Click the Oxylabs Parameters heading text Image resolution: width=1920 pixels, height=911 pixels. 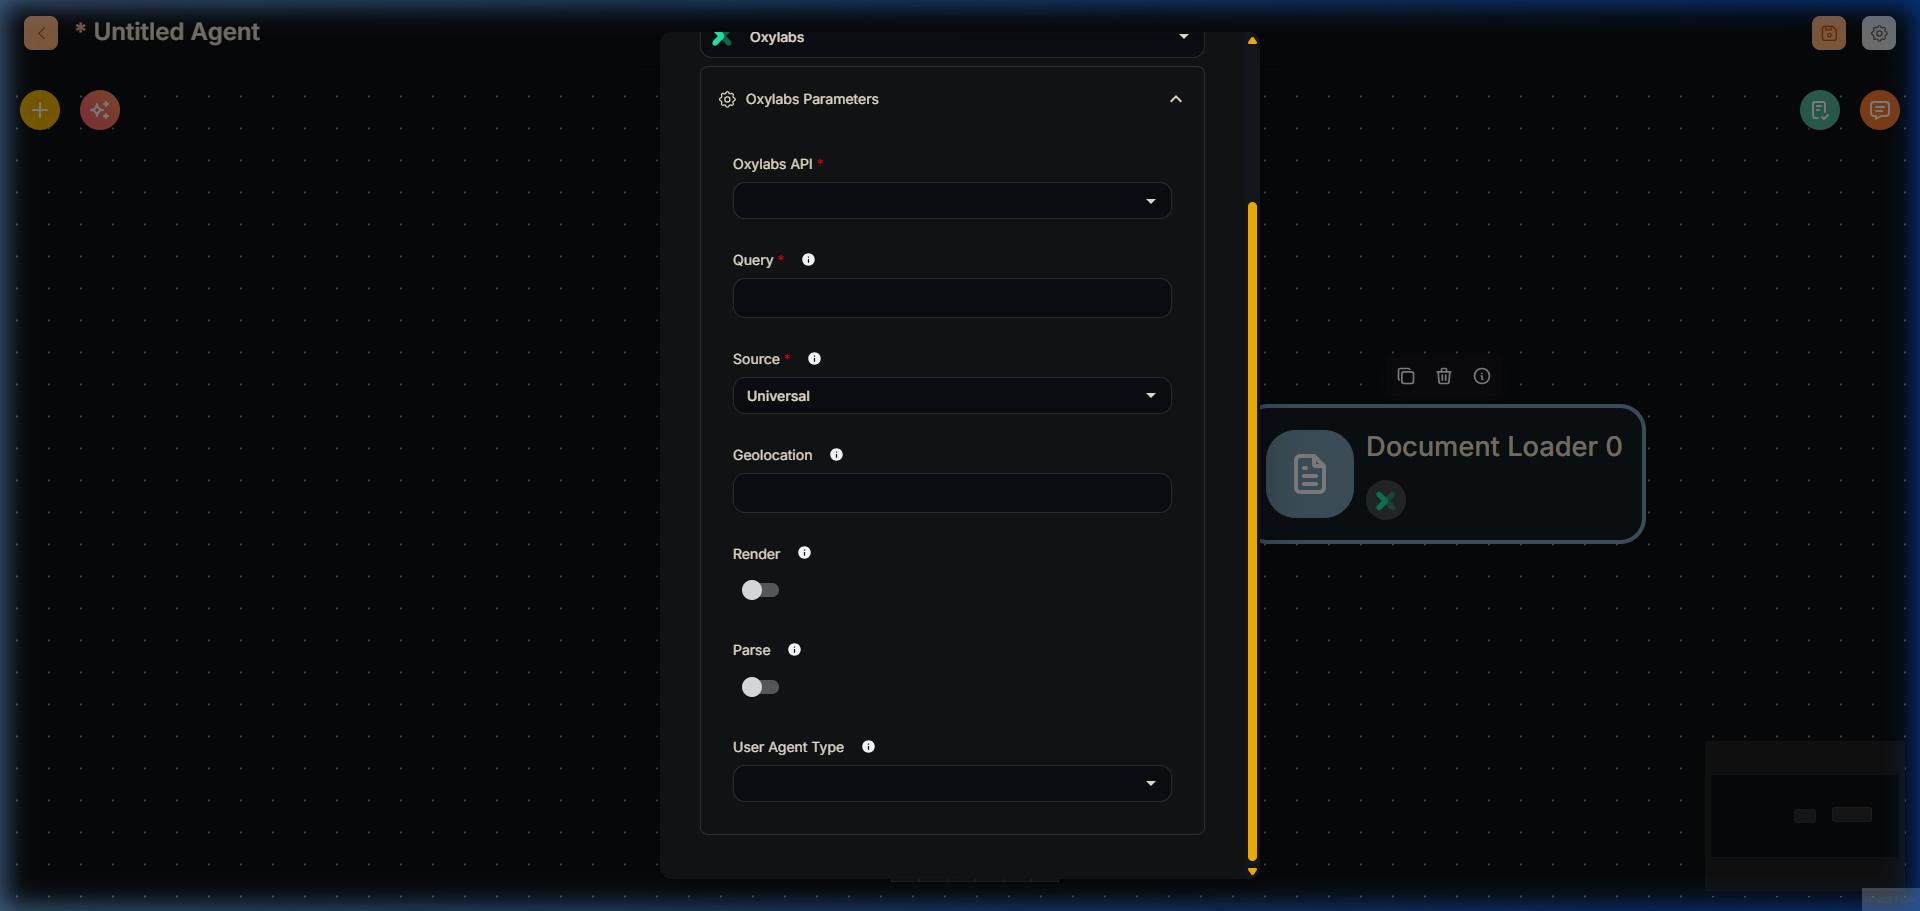coord(812,99)
